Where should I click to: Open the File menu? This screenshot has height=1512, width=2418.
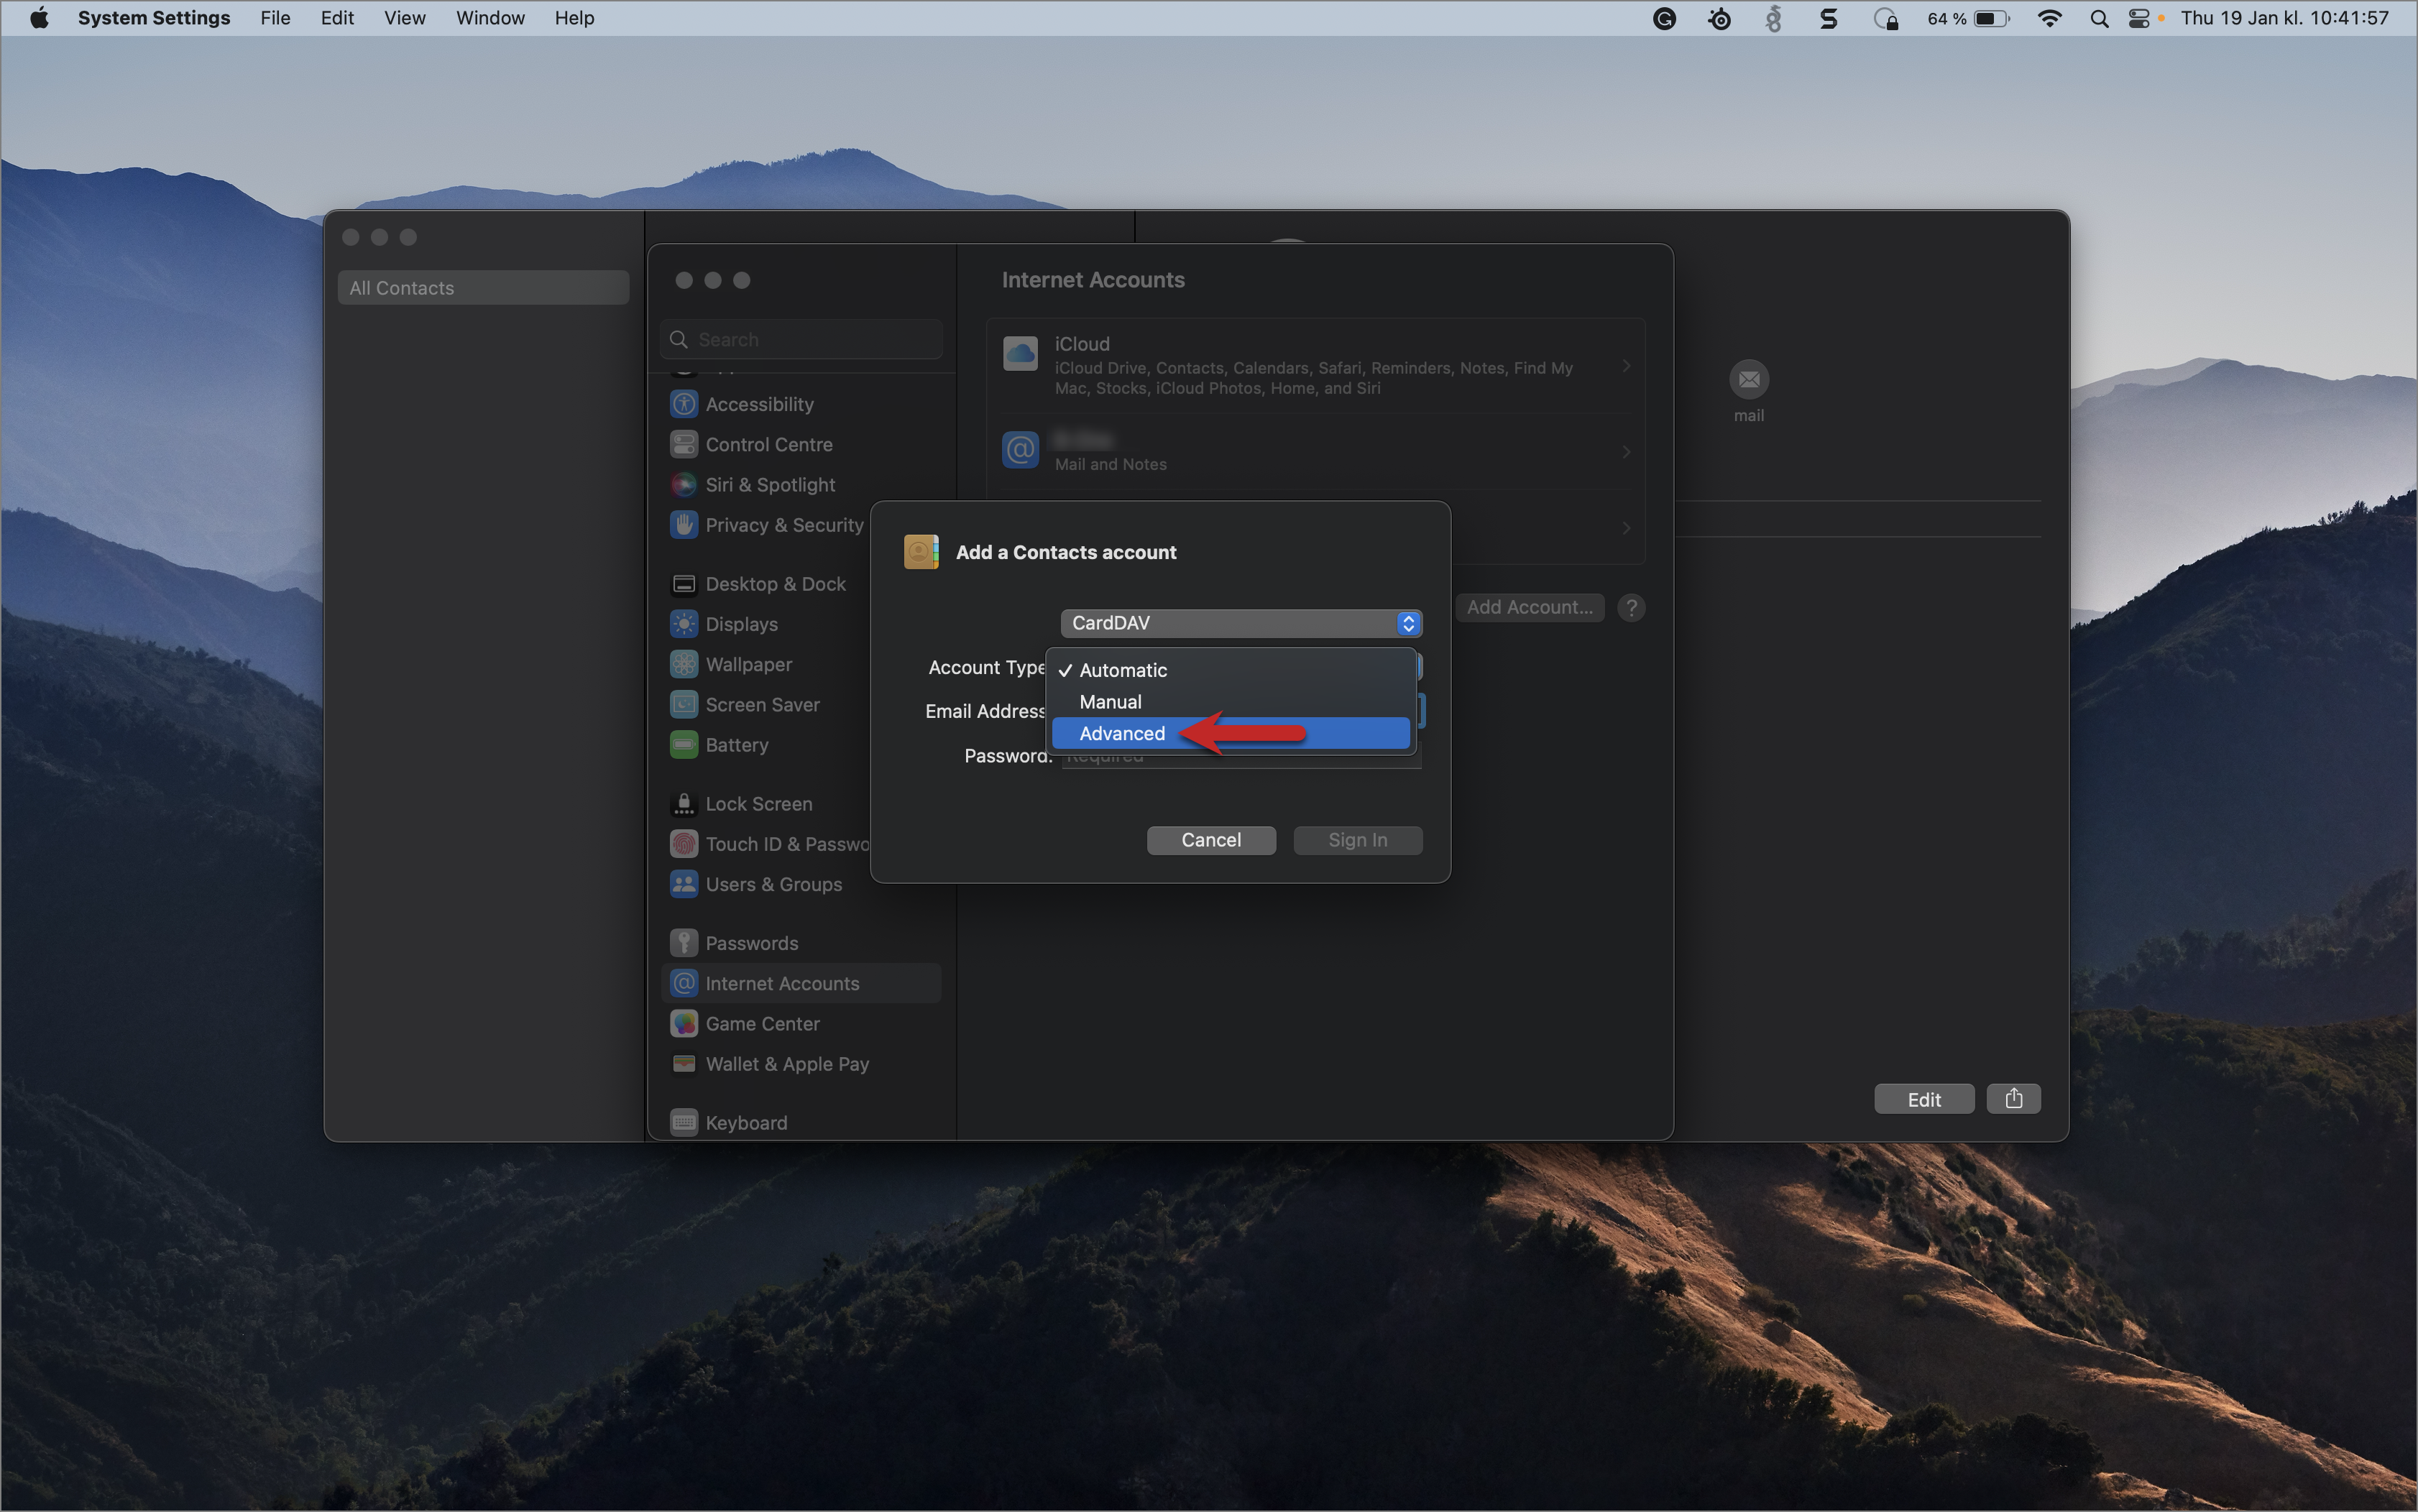275,18
